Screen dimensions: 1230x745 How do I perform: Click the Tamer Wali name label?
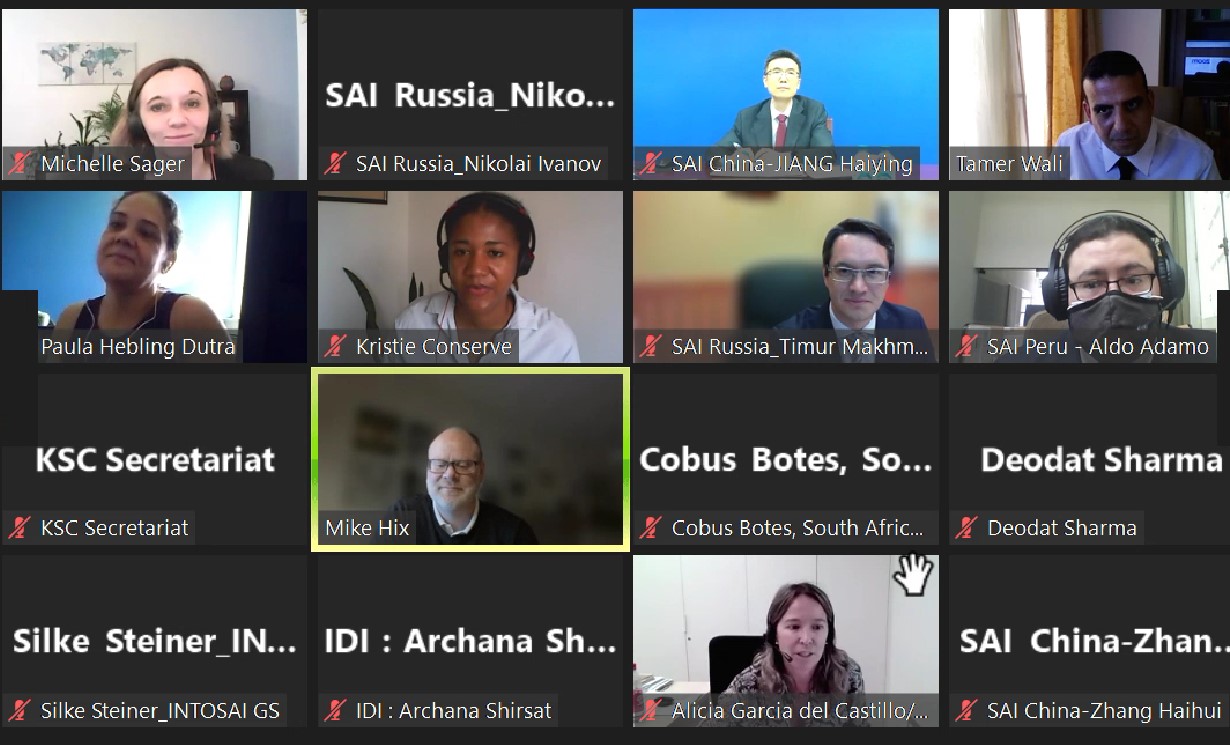[1009, 164]
